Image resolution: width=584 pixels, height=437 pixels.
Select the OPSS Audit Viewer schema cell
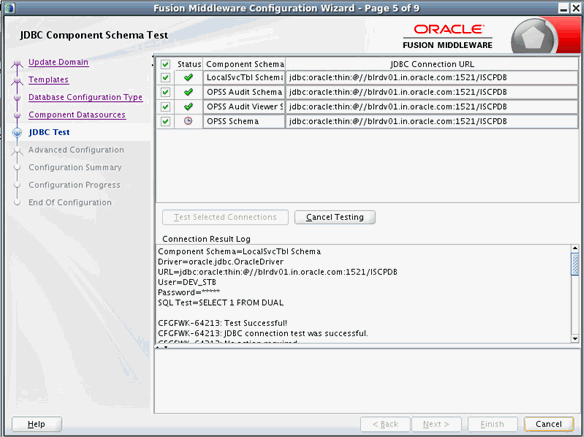point(244,107)
